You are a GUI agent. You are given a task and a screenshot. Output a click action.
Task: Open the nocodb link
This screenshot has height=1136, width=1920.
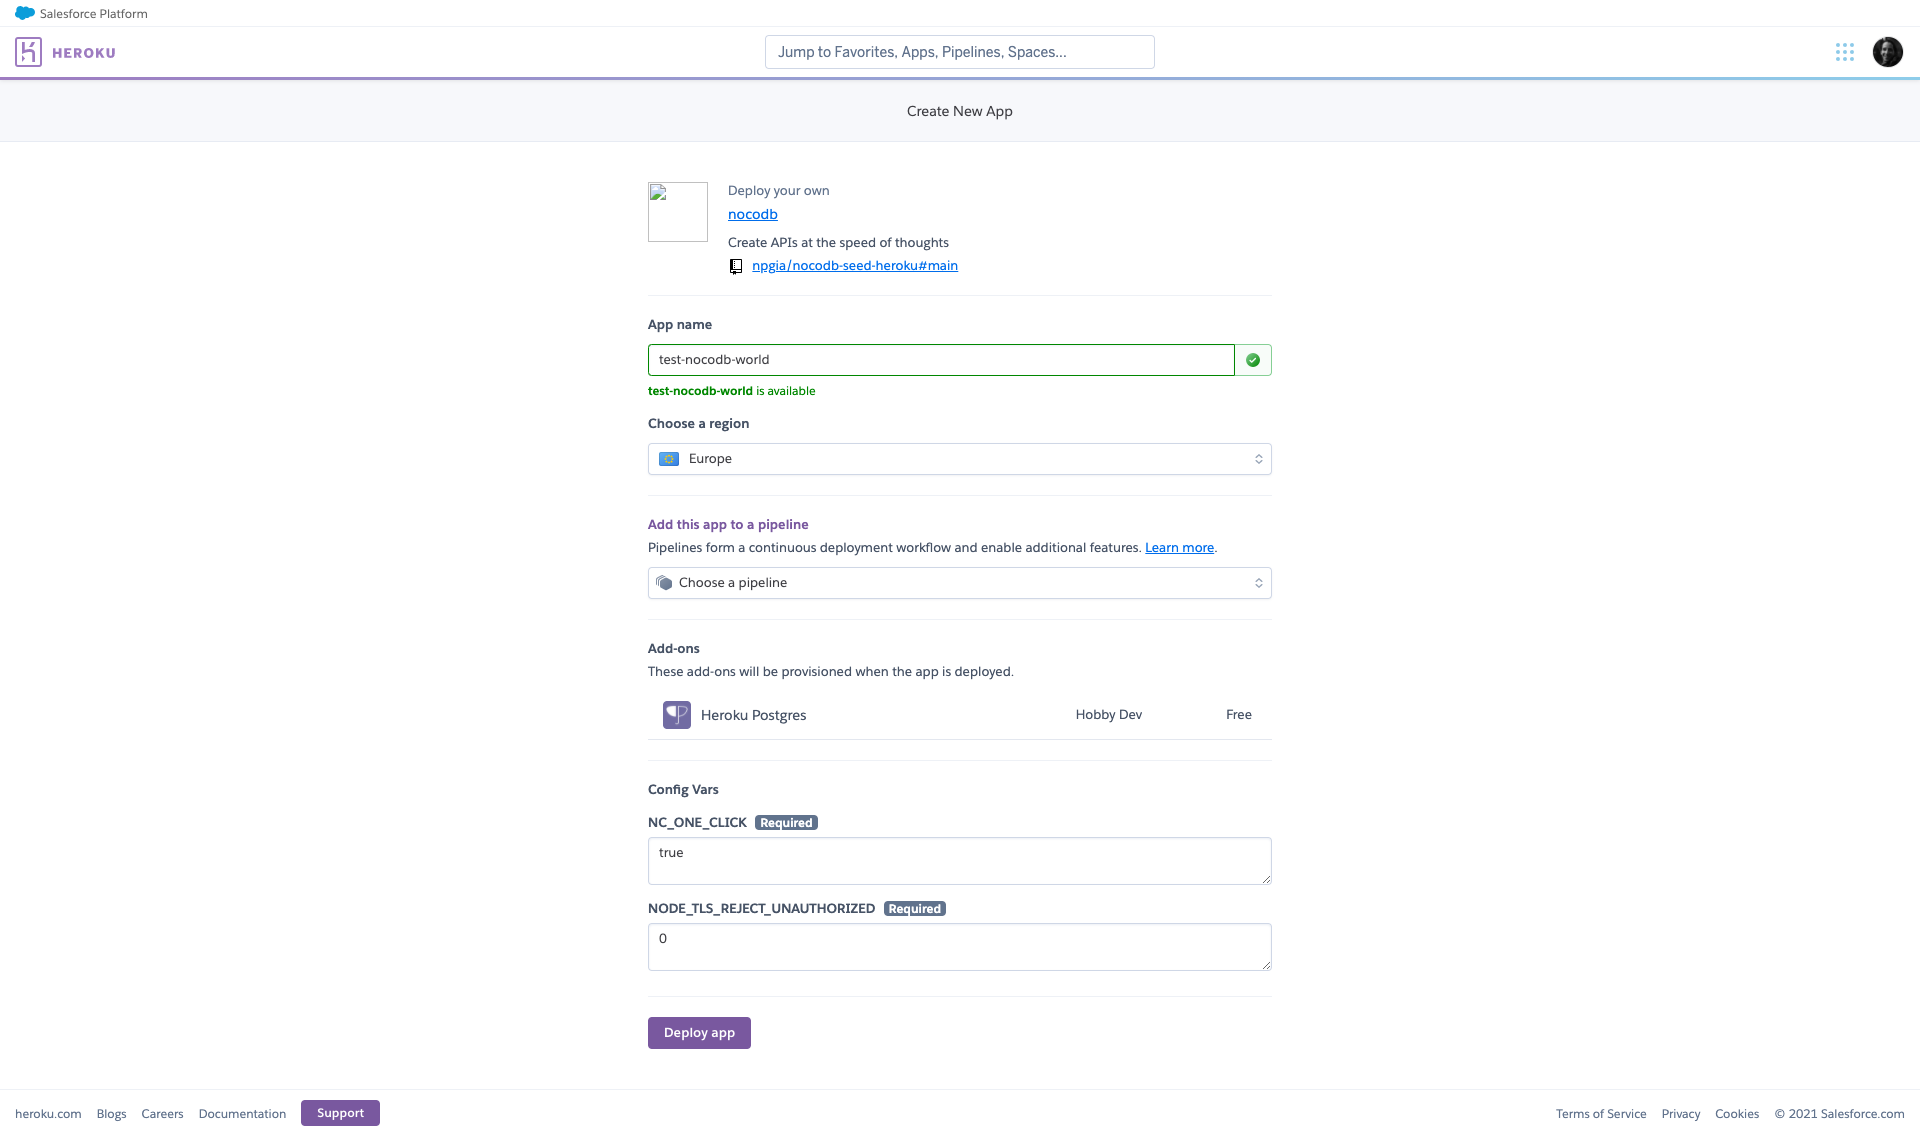pyautogui.click(x=752, y=214)
